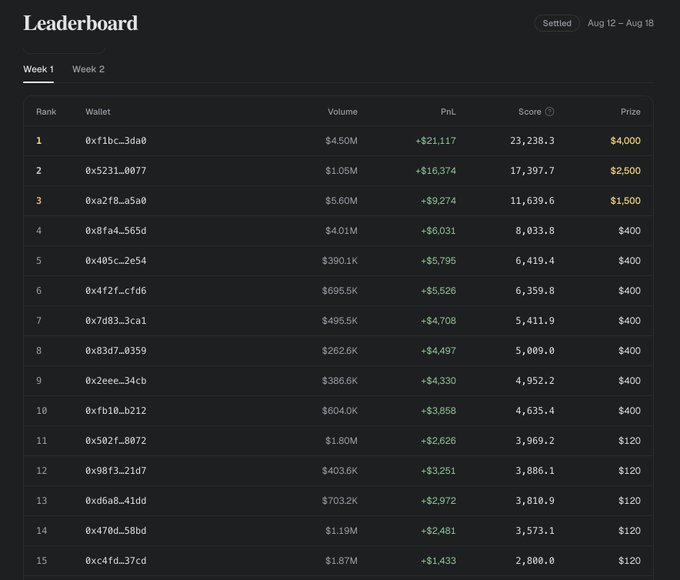Select wallet 0x405c…2e54
This screenshot has width=680, height=580.
116,261
